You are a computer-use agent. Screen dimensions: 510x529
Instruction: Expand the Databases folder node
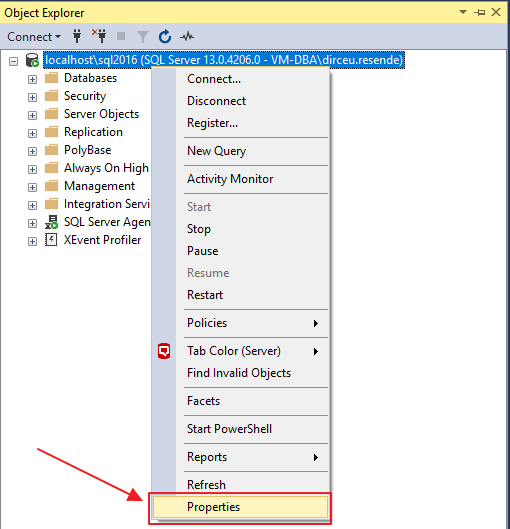[32, 79]
